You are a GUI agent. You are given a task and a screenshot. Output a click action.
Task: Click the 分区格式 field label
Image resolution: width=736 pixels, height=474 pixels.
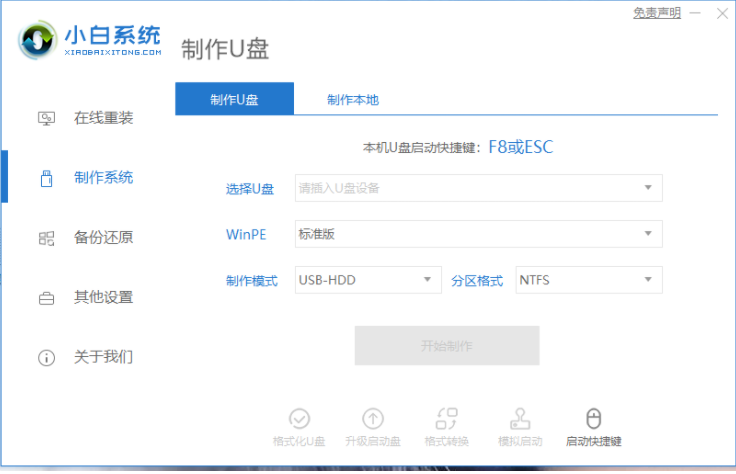(x=477, y=281)
